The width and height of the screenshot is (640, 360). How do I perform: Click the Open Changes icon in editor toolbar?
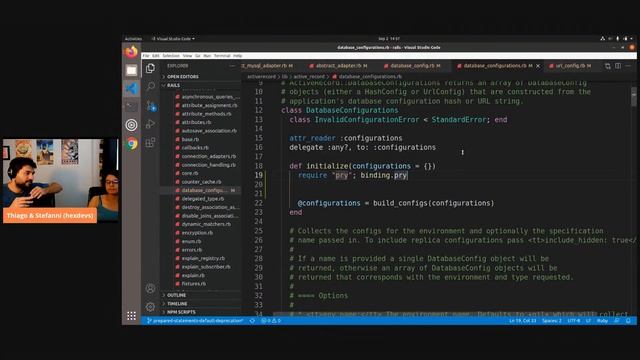pos(608,66)
